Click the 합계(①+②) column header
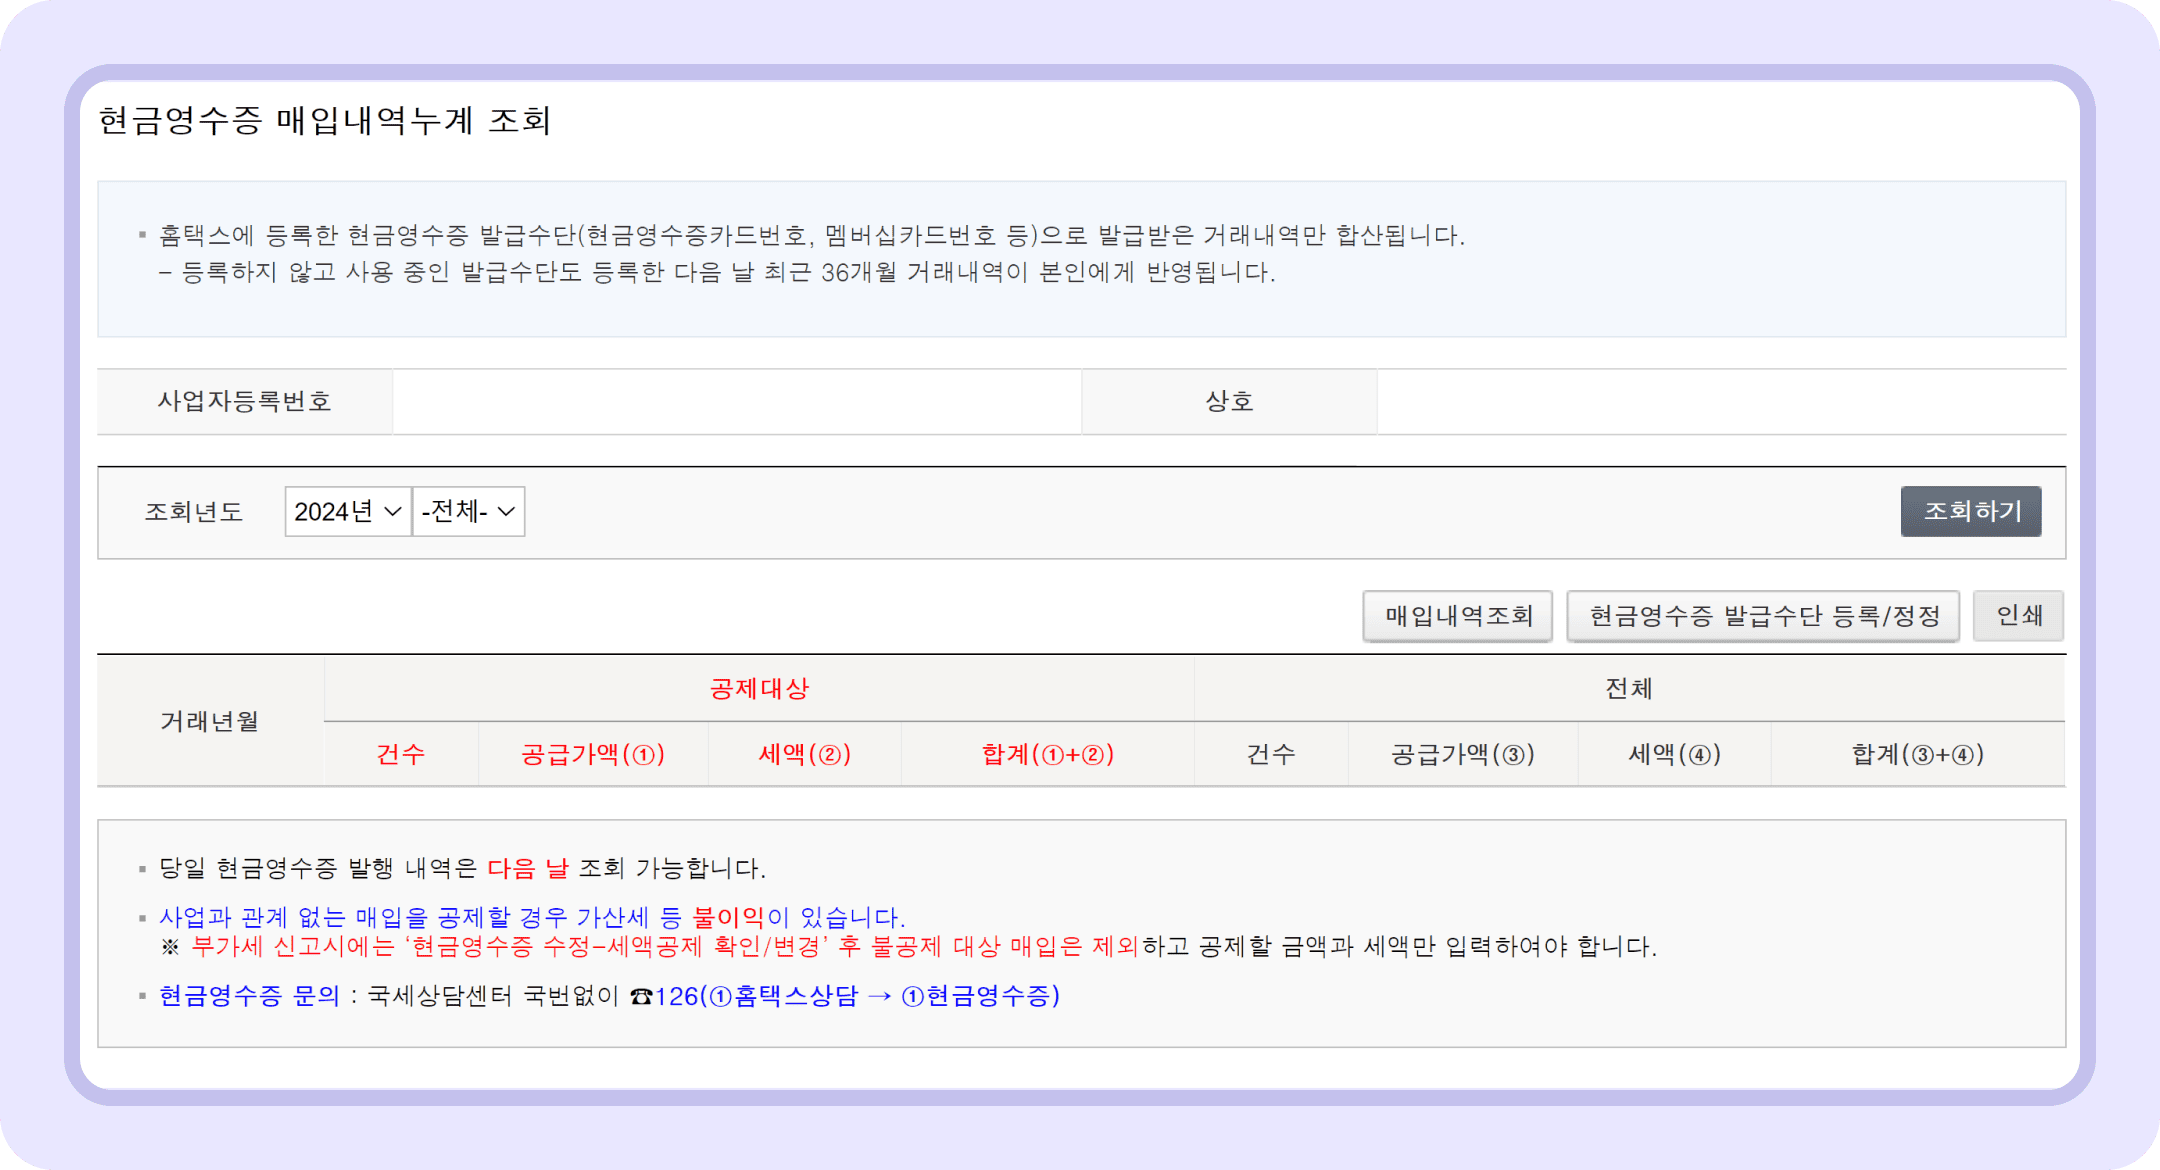This screenshot has width=2160, height=1170. tap(1048, 754)
